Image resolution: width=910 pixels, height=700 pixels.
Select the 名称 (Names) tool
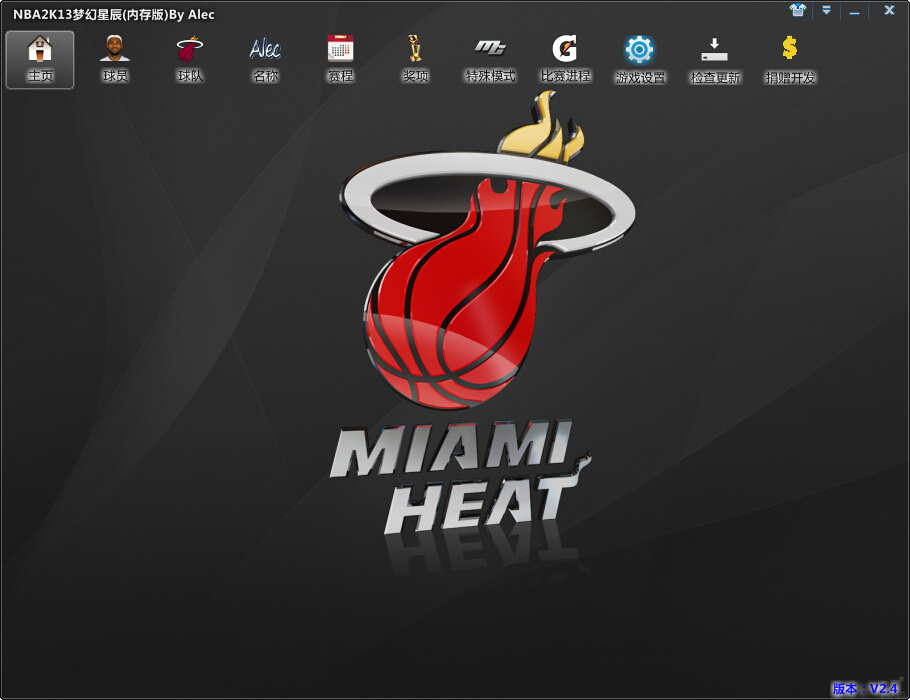pos(265,57)
